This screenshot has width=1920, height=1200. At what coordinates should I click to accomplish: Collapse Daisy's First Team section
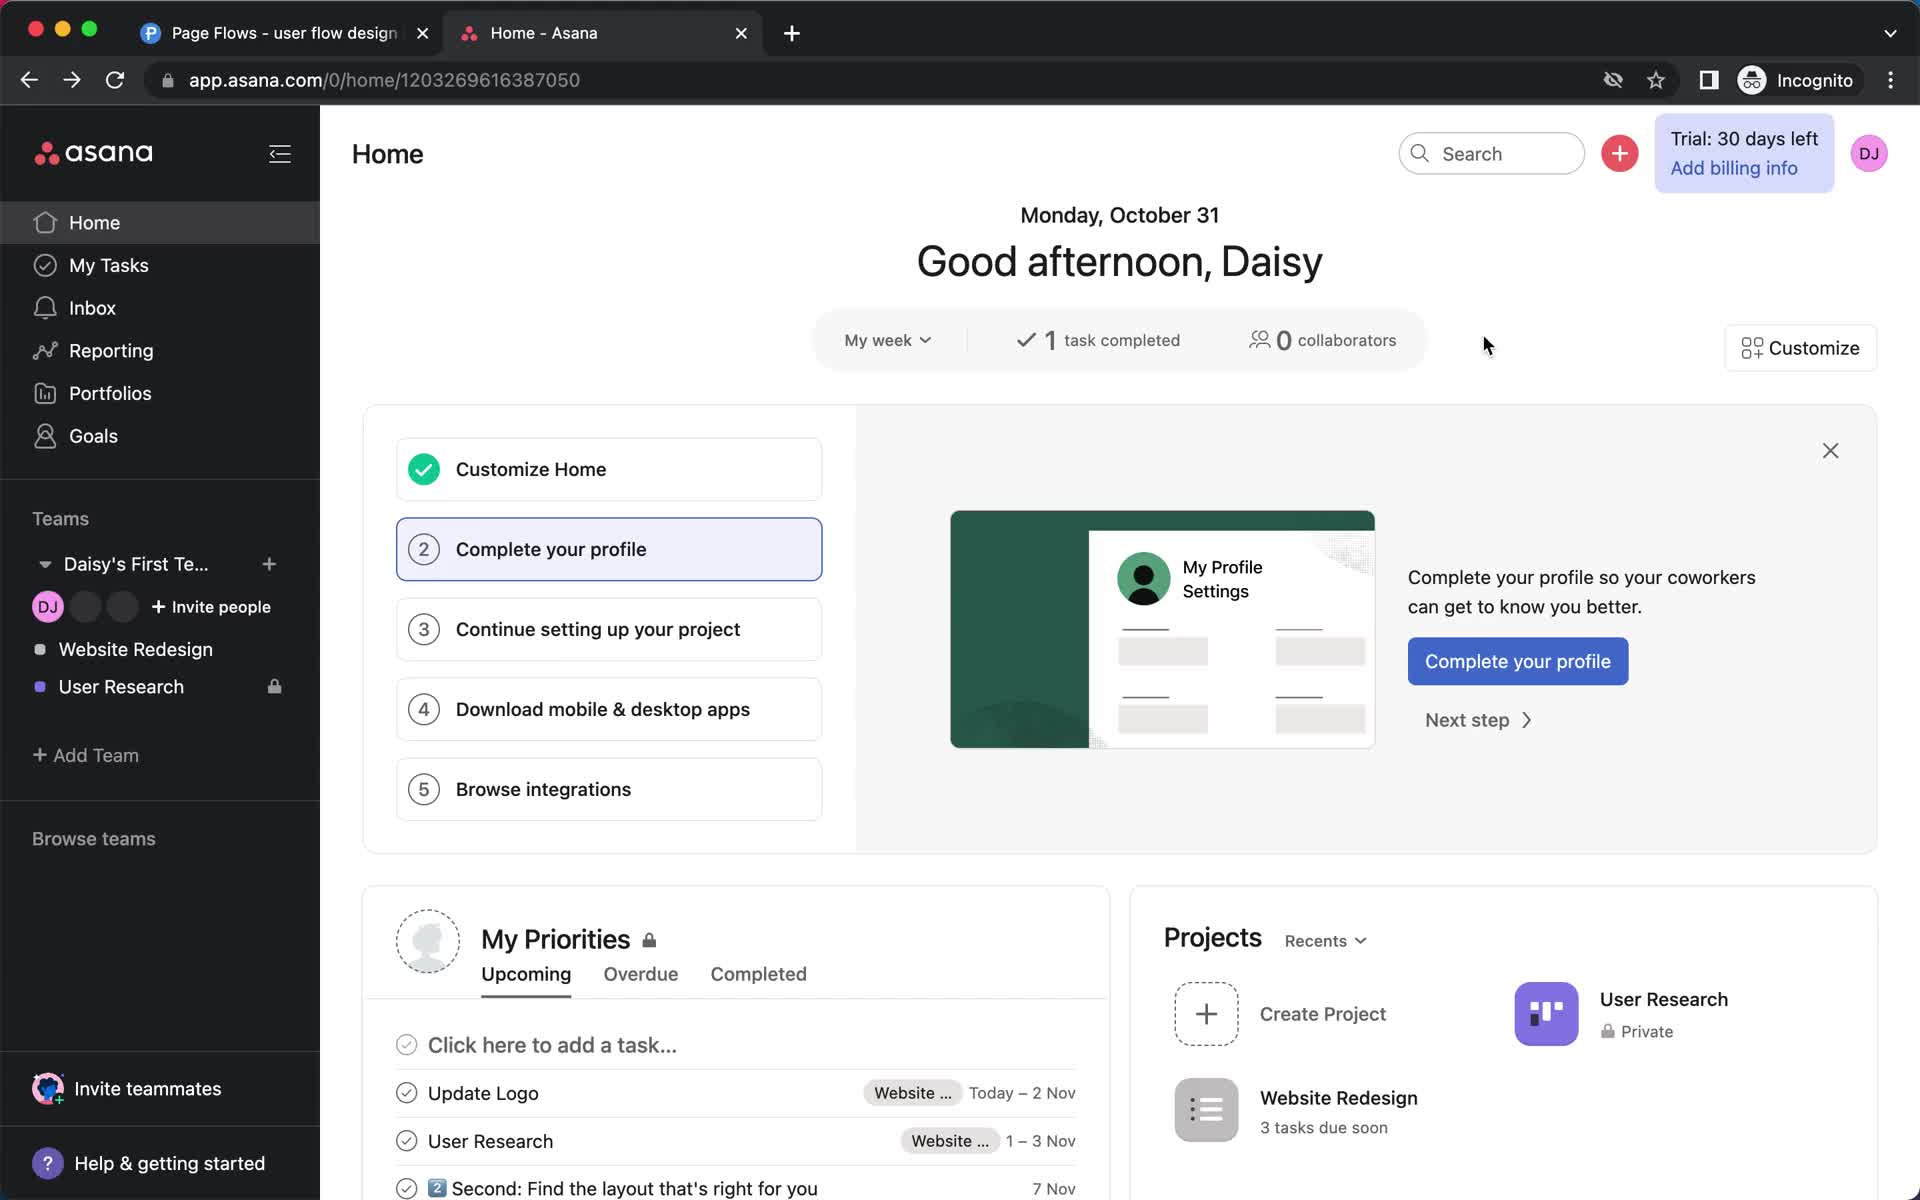[45, 565]
